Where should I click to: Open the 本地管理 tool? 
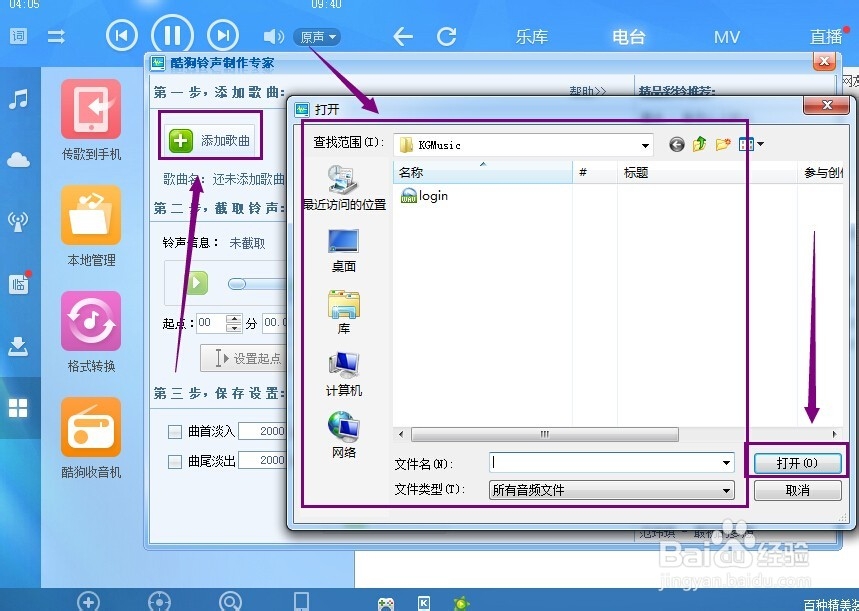click(91, 226)
